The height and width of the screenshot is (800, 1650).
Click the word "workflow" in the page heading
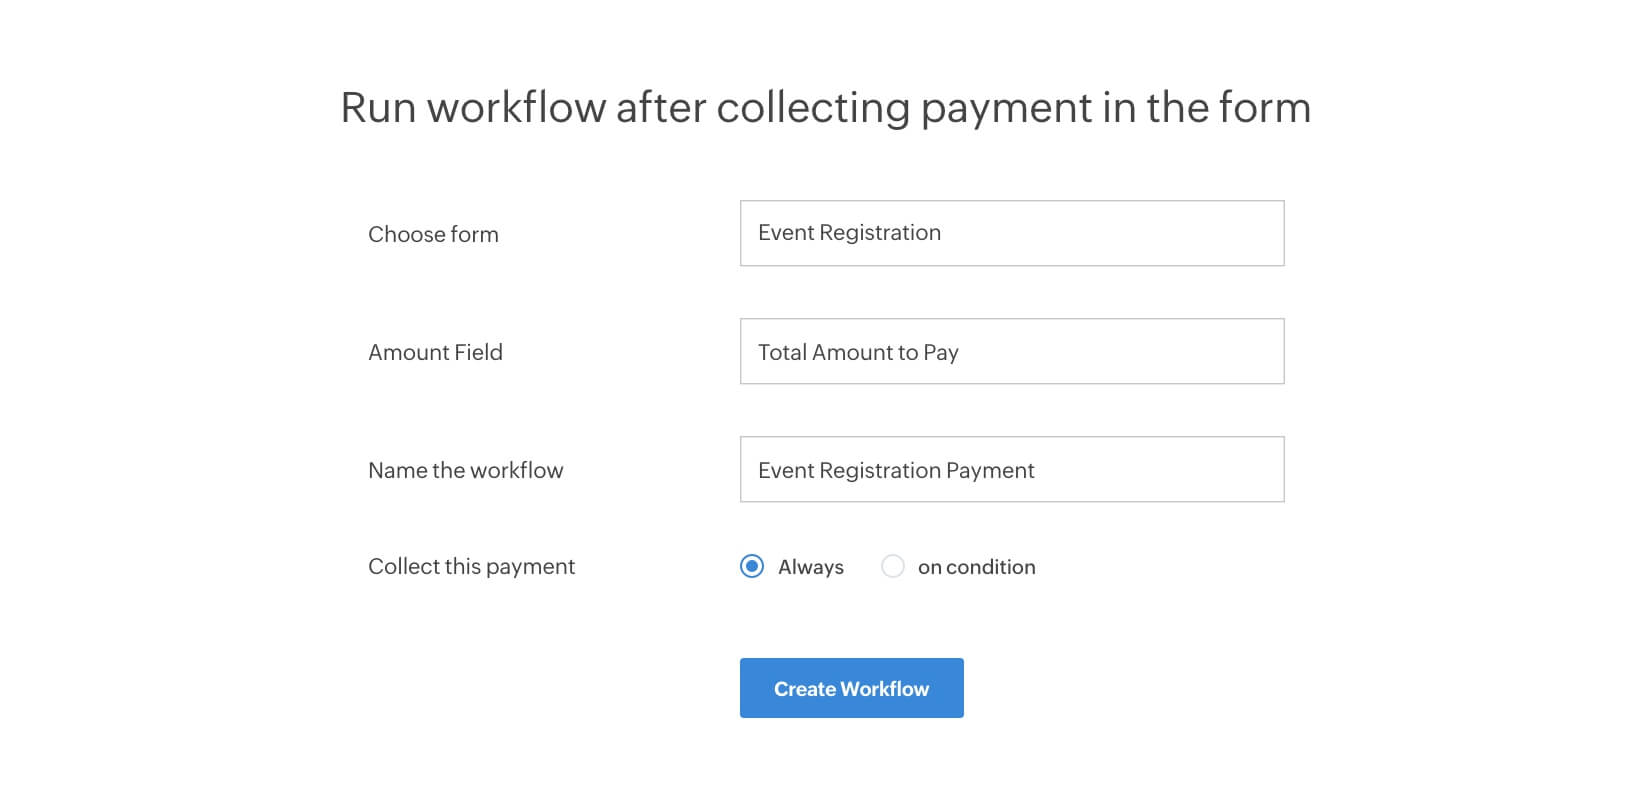pos(516,108)
